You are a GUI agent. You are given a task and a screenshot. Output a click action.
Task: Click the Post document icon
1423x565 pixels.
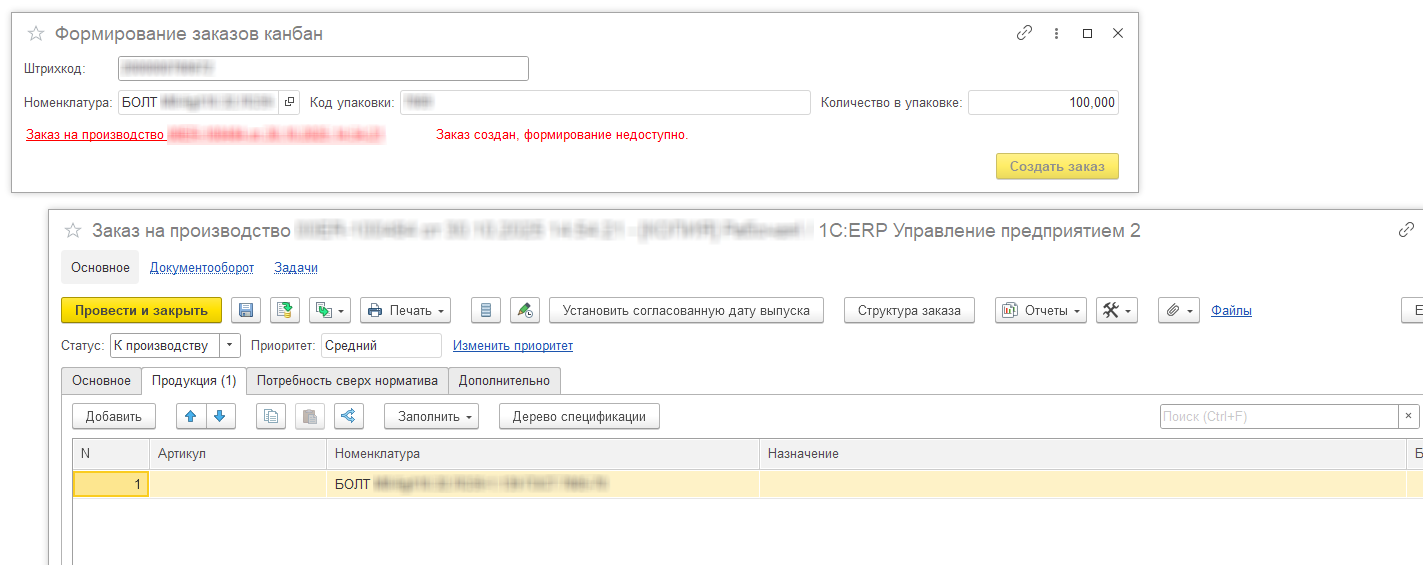285,310
